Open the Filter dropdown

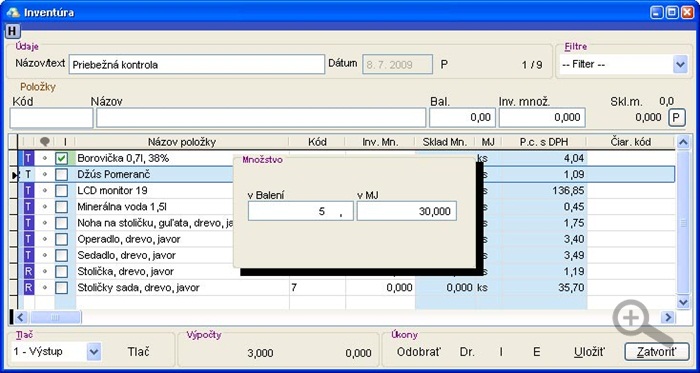(x=680, y=64)
